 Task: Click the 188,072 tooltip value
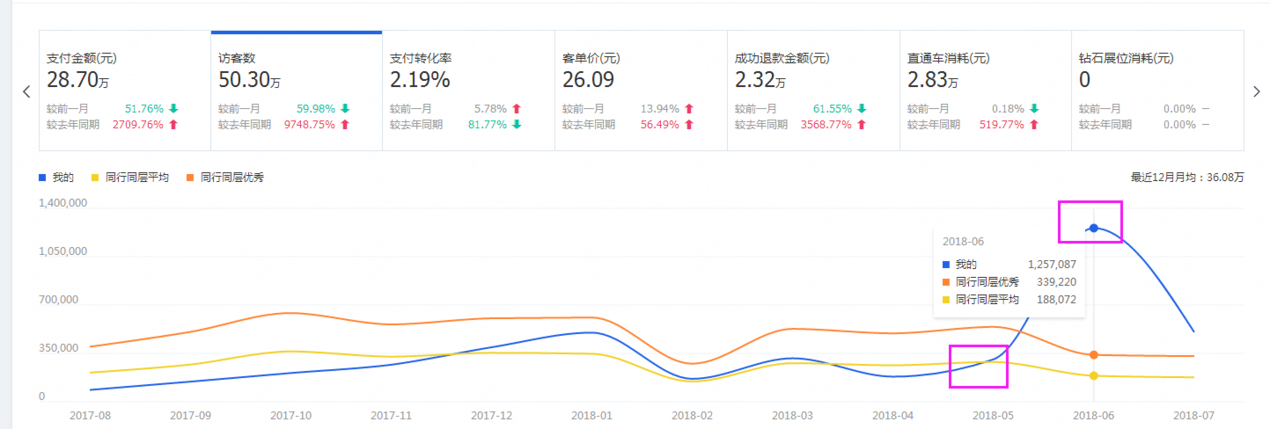(1056, 299)
